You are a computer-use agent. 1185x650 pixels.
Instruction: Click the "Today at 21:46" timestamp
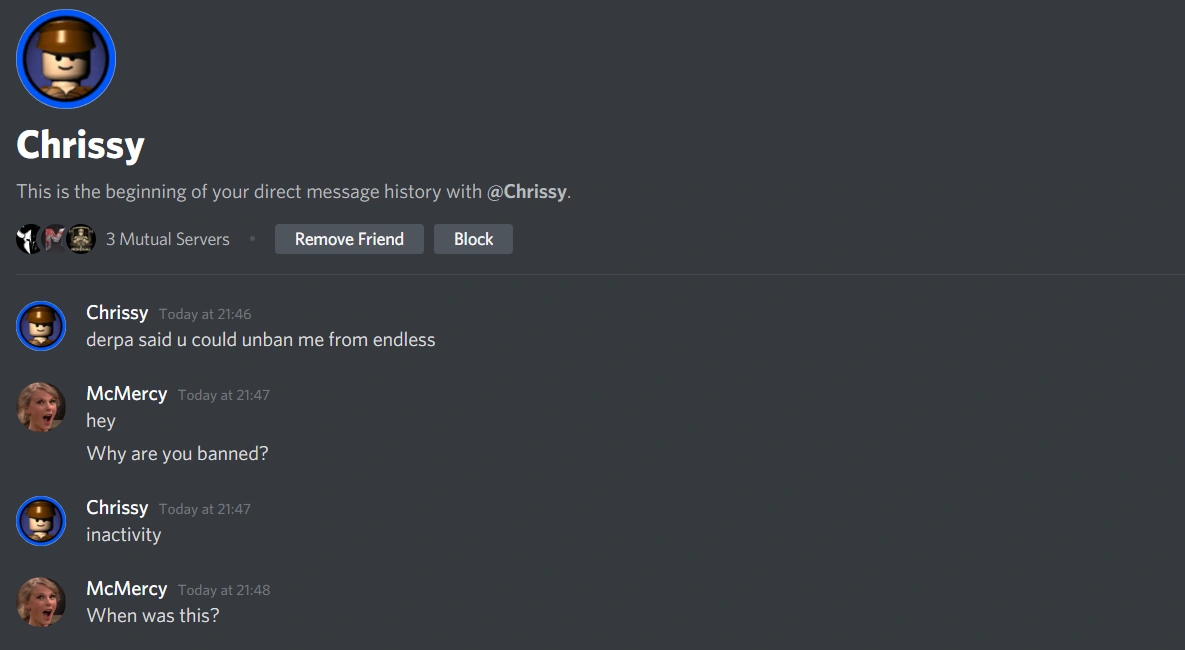205,314
